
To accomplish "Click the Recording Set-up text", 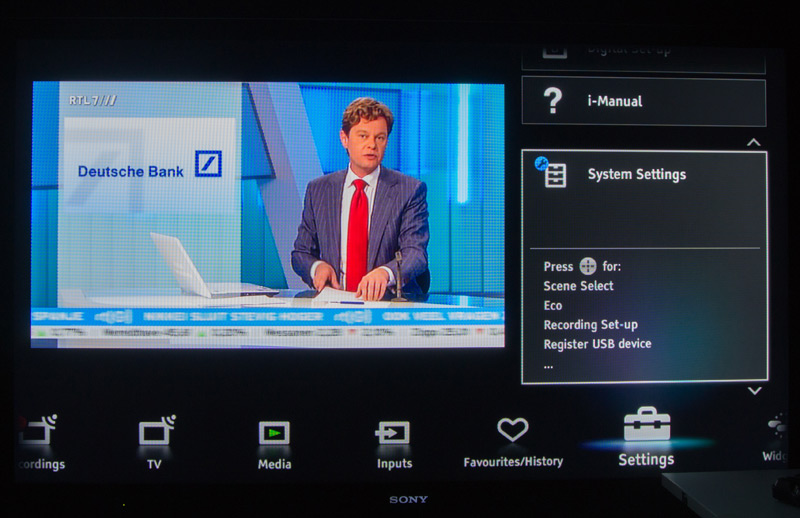I will click(590, 325).
